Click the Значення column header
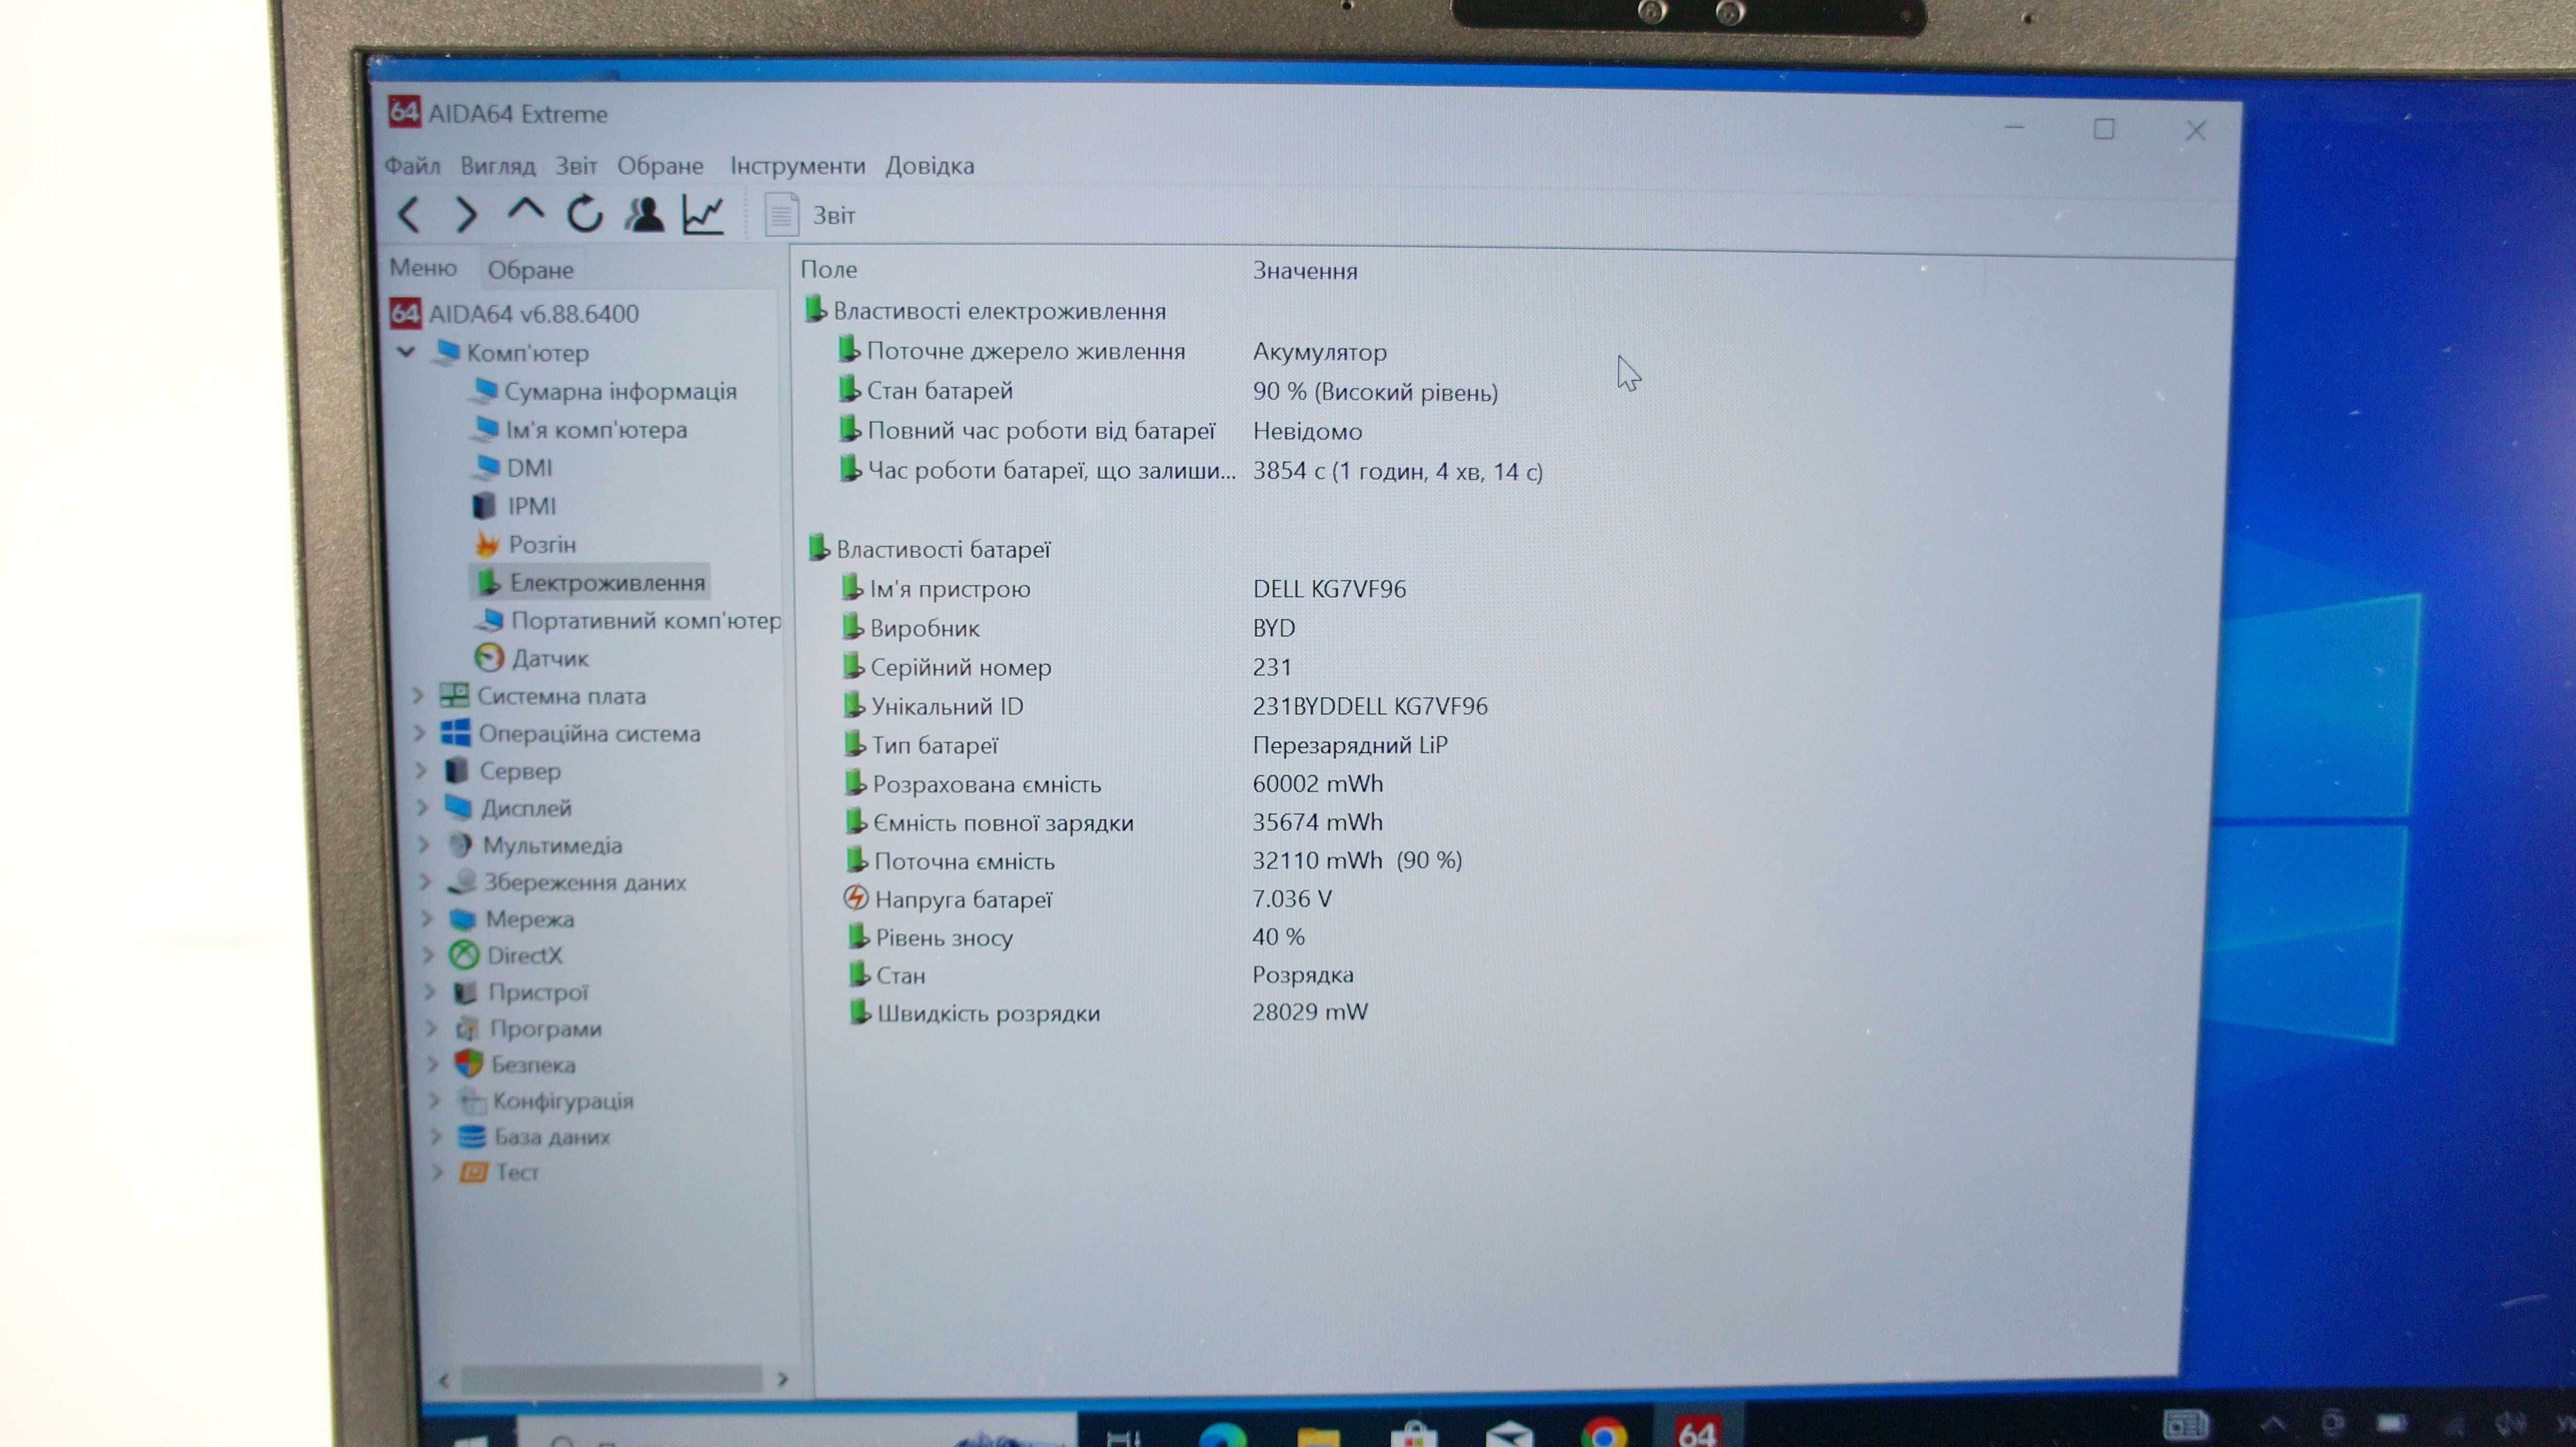The height and width of the screenshot is (1447, 2576). 1305,271
